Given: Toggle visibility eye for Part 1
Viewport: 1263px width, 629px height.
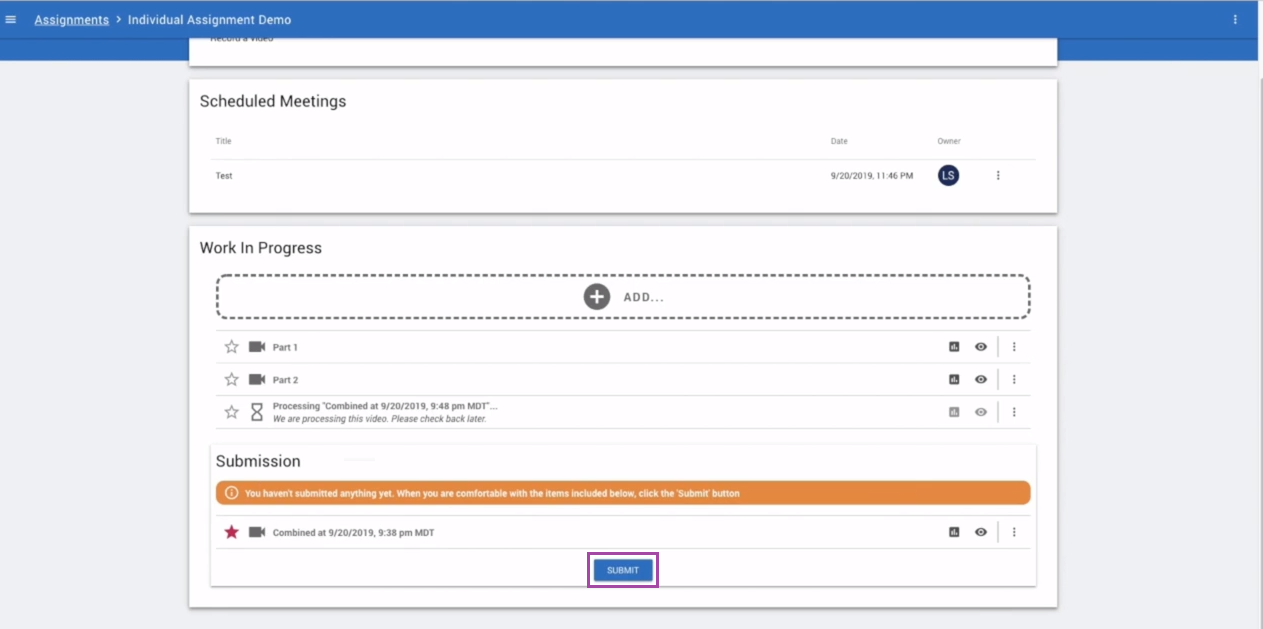Looking at the screenshot, I should 981,347.
